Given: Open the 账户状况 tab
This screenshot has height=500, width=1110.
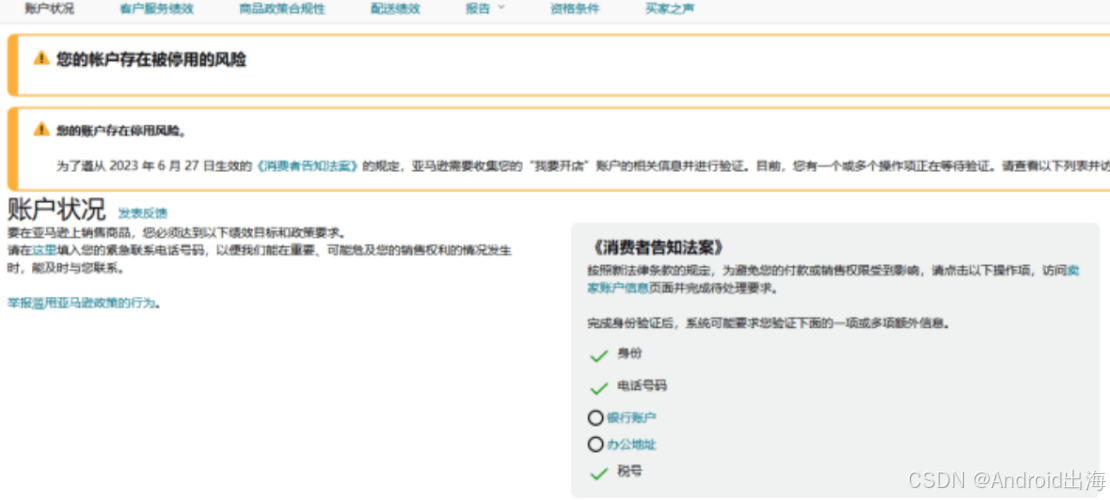Looking at the screenshot, I should (50, 9).
